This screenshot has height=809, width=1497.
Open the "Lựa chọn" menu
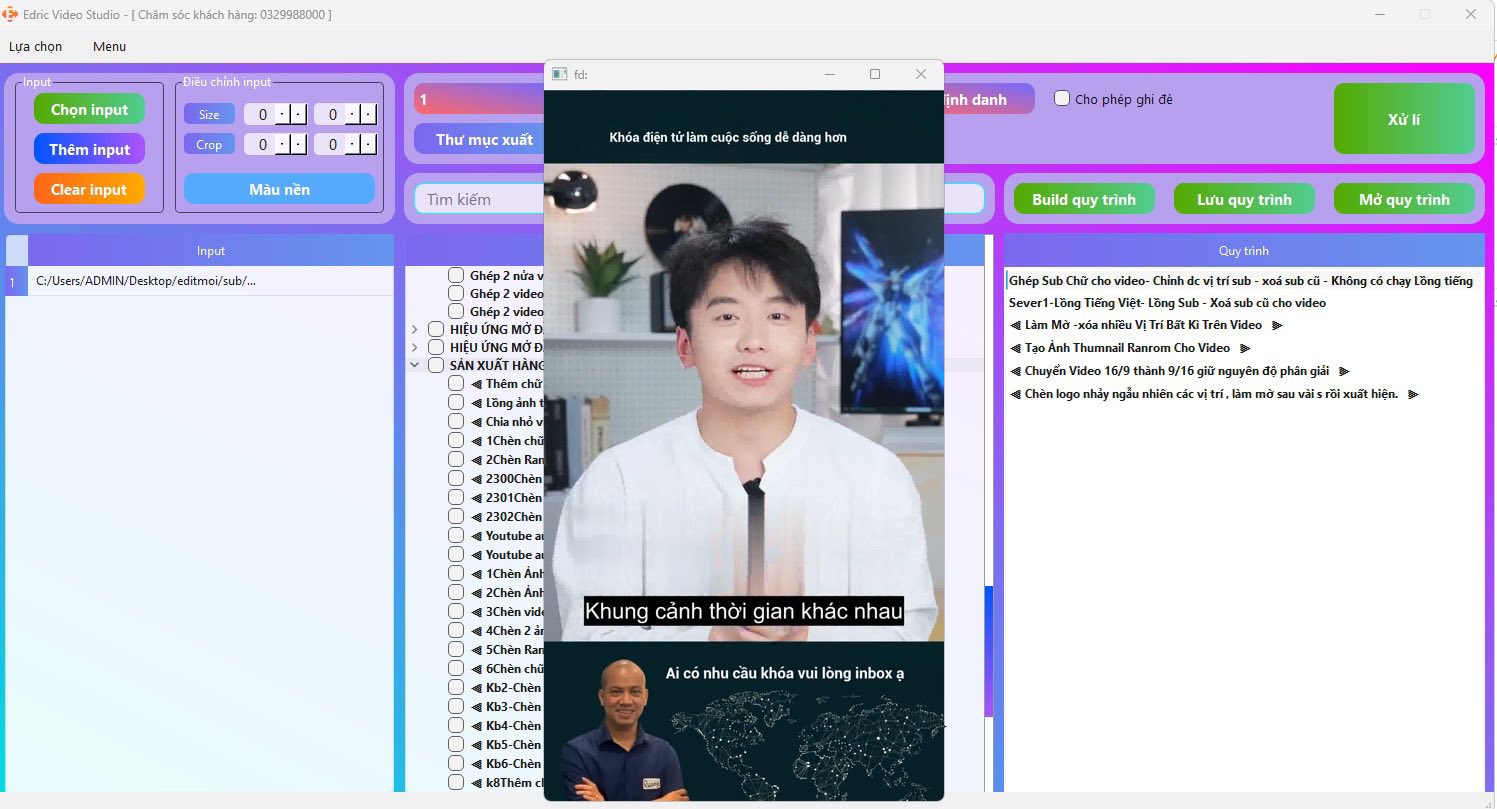pyautogui.click(x=35, y=46)
